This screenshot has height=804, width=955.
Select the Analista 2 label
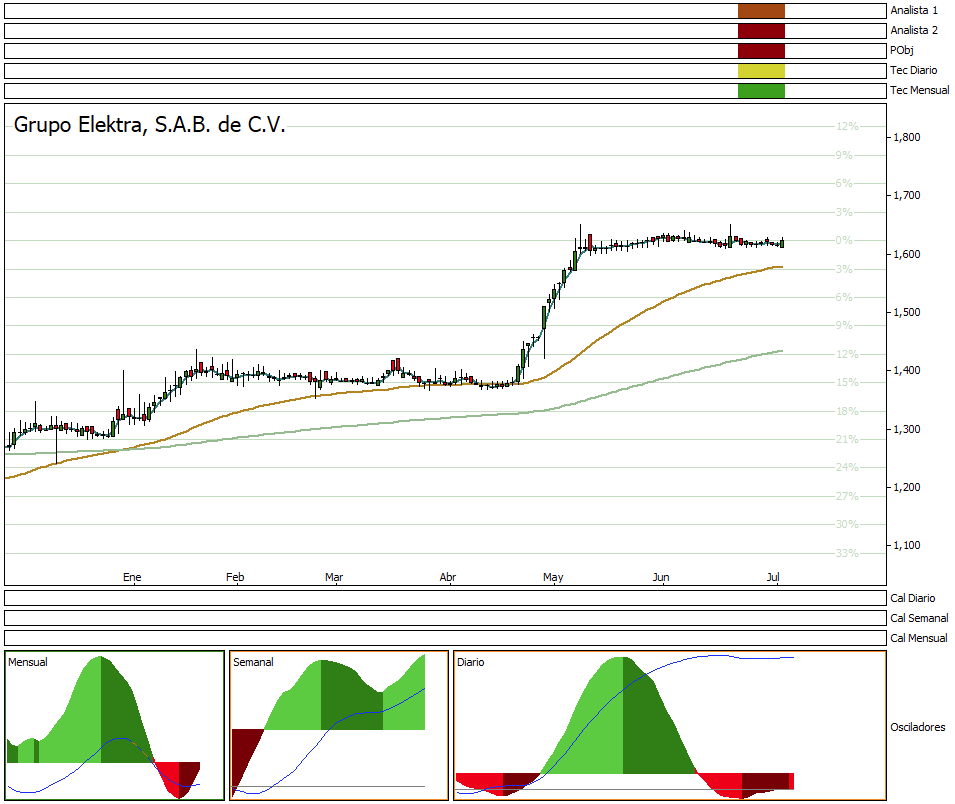tap(914, 30)
